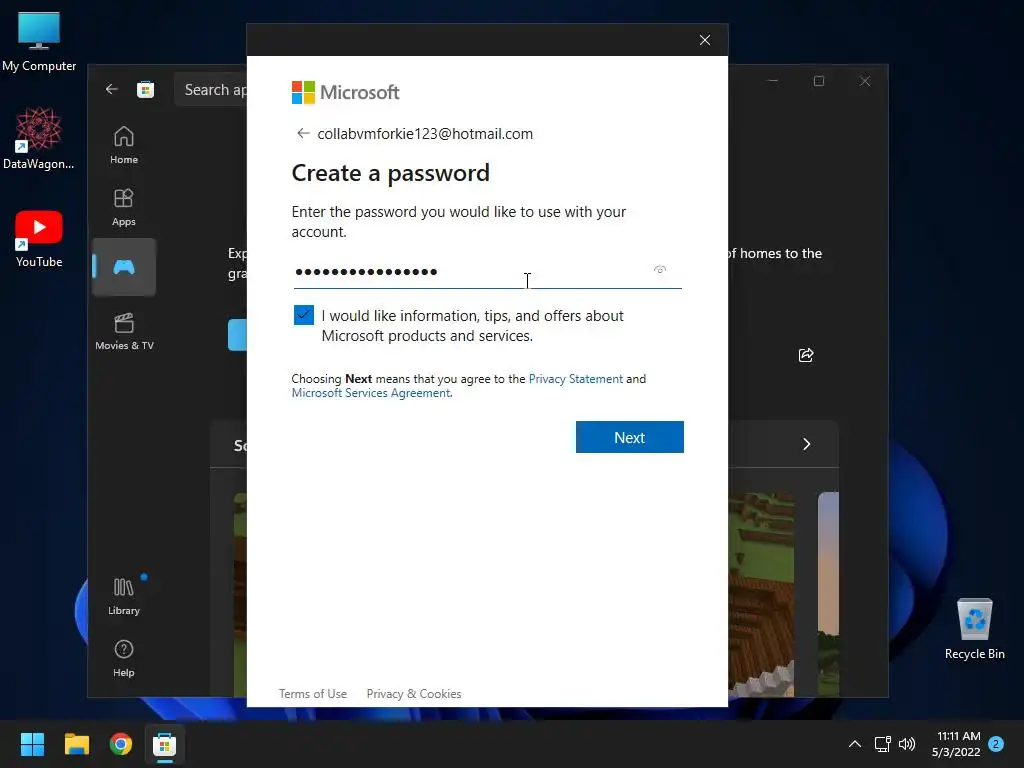Click the password input field

pos(487,272)
